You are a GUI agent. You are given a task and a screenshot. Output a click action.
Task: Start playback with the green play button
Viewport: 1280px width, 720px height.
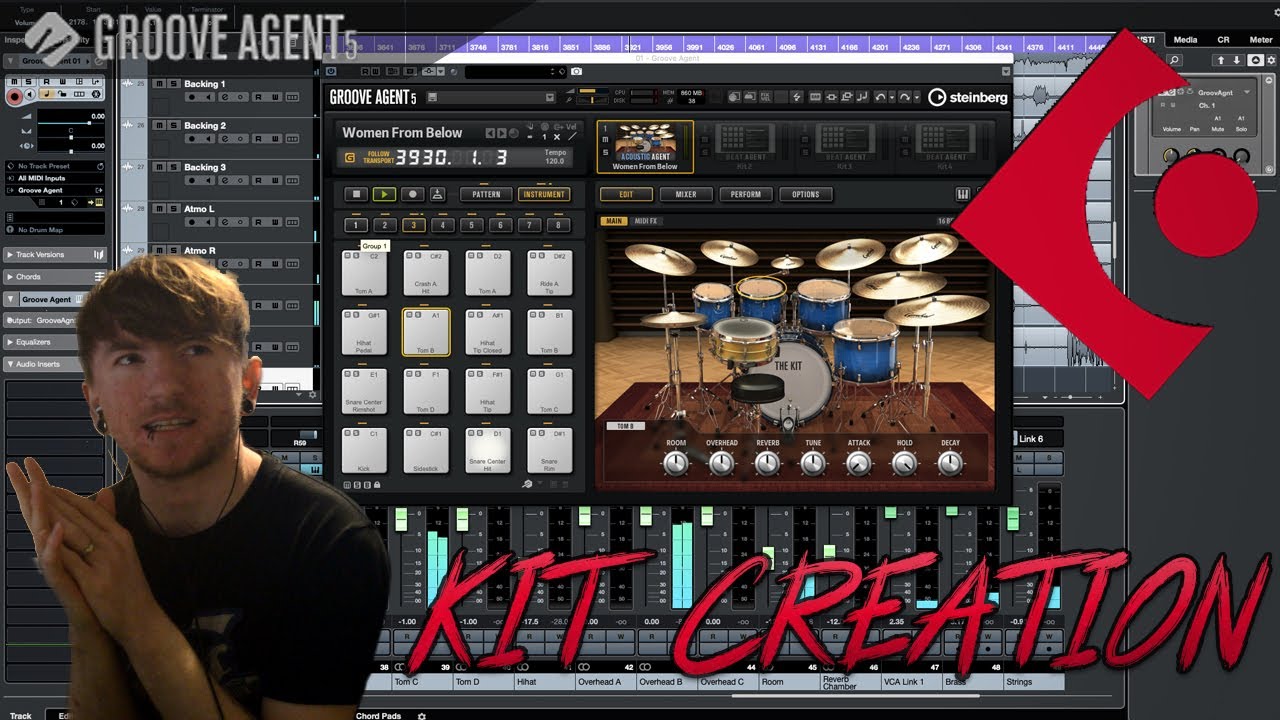[383, 194]
